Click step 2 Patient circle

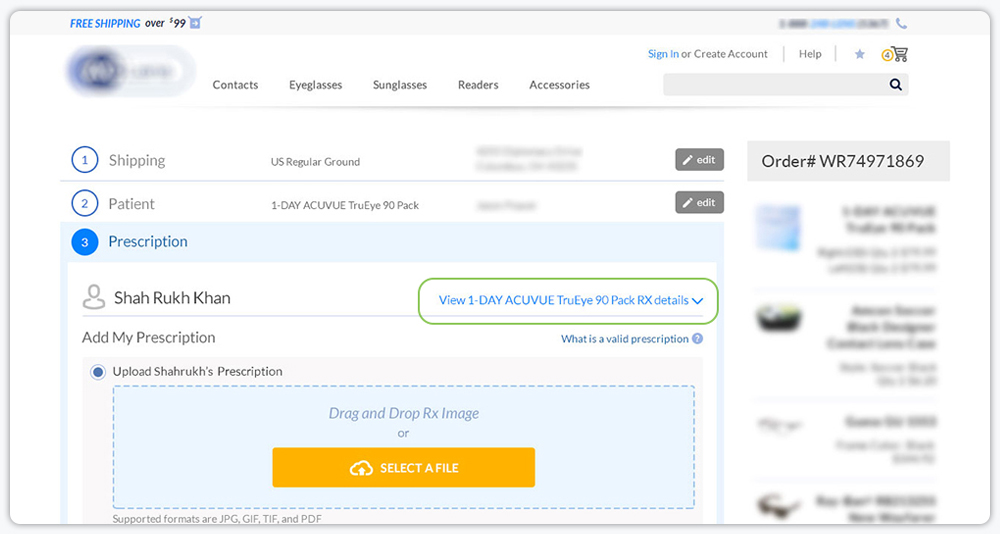(x=84, y=204)
